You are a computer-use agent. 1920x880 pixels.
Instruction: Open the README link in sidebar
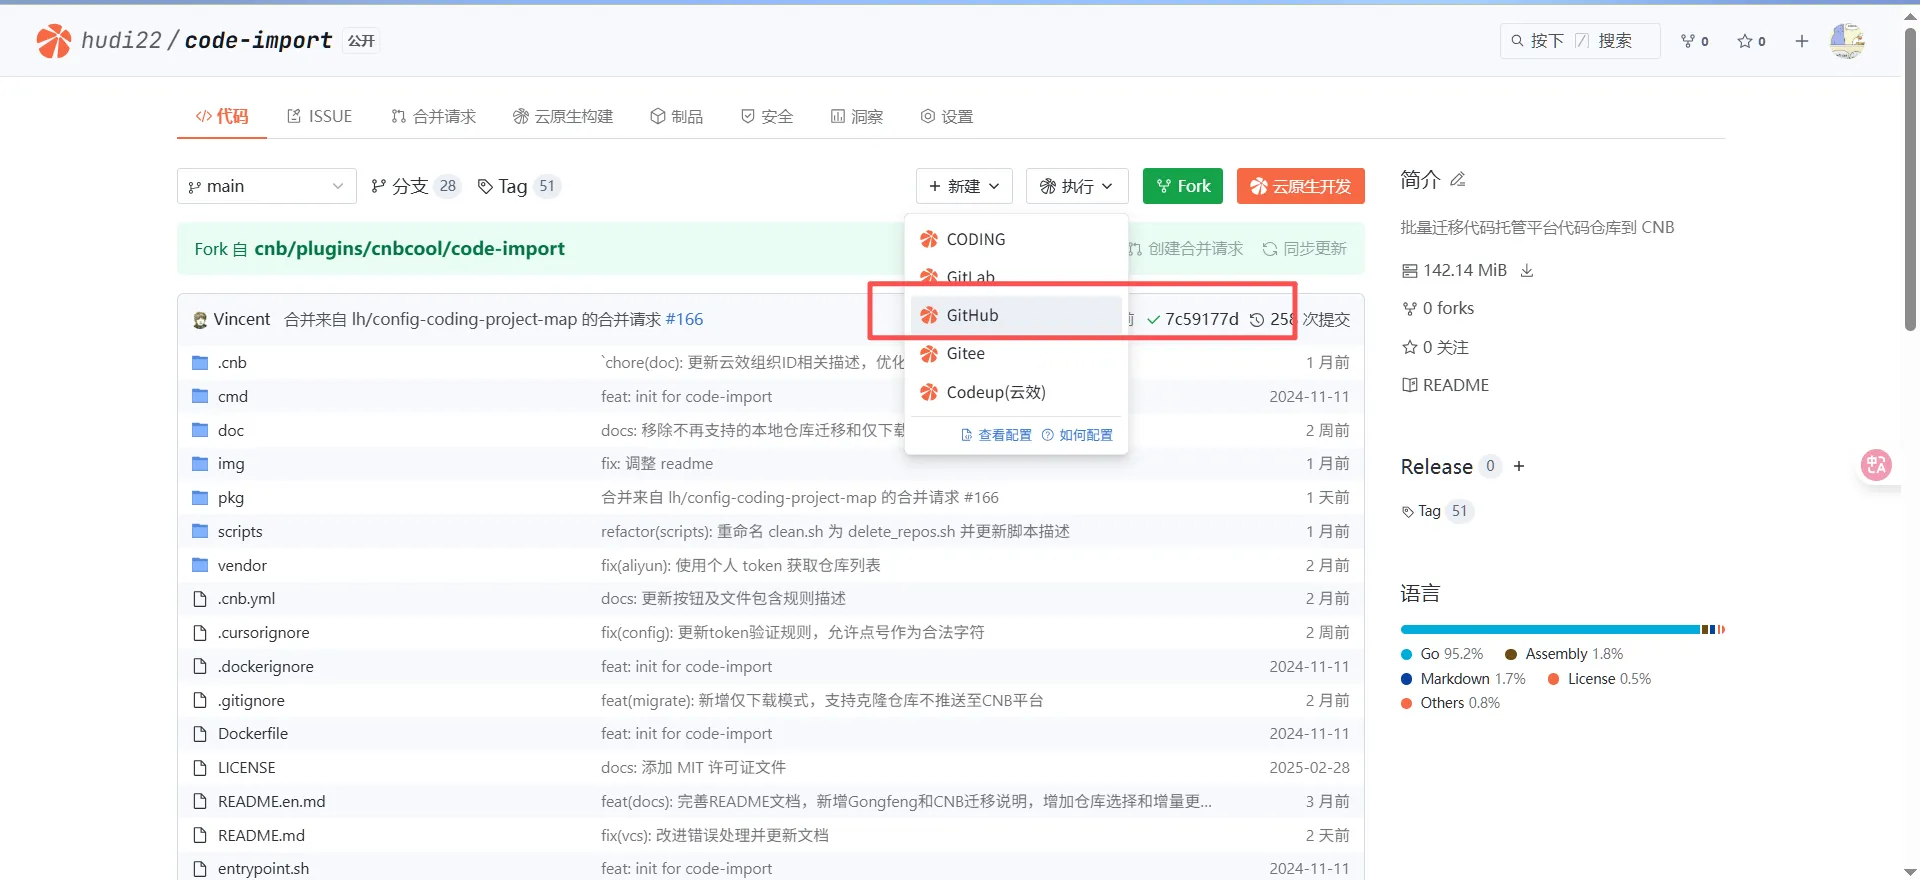tap(1445, 386)
